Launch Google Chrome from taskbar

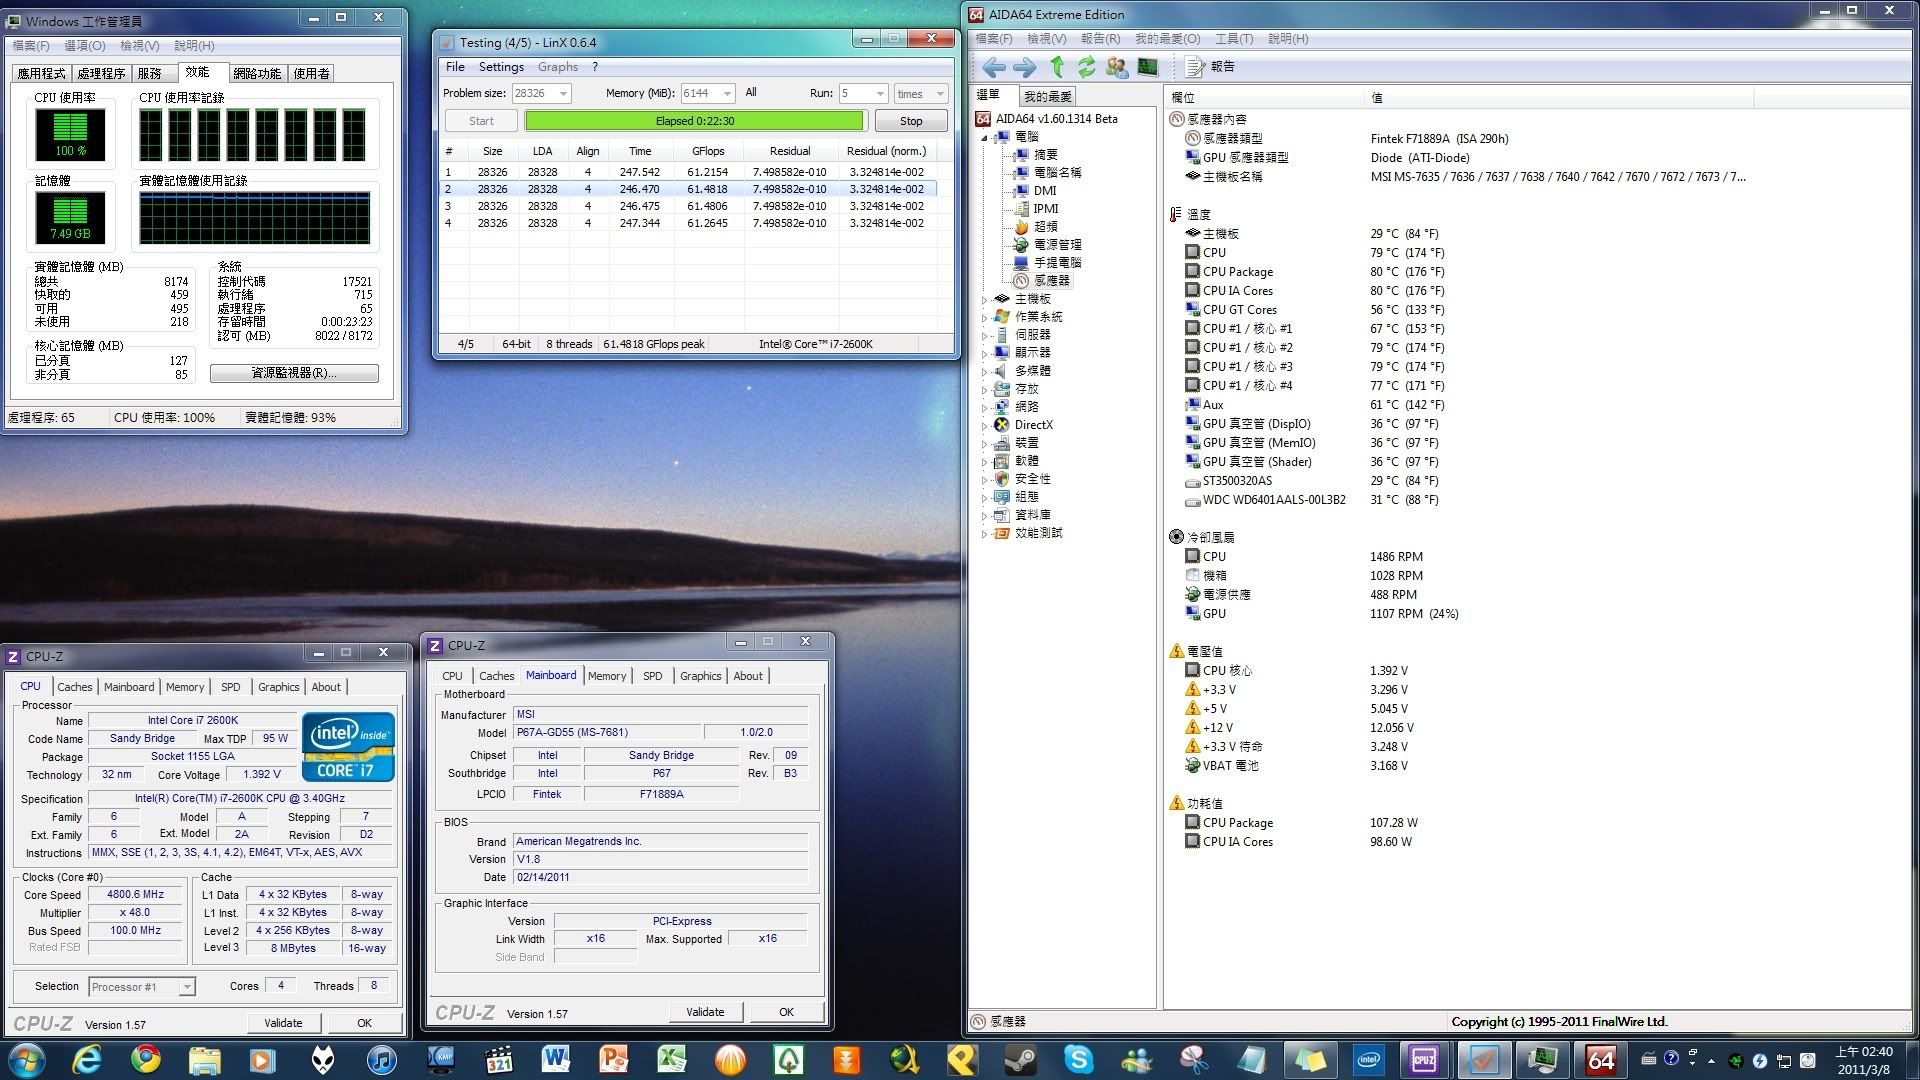point(146,1060)
